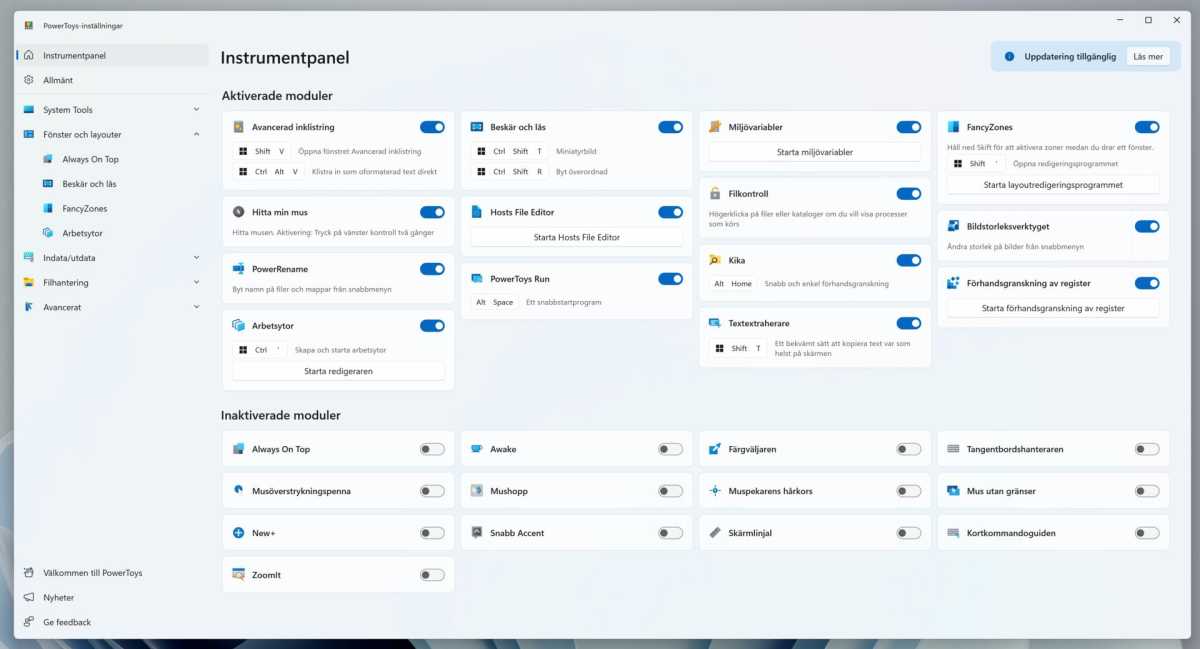Click the PowerRename module icon
Viewport: 1200px width, 649px height.
238,269
